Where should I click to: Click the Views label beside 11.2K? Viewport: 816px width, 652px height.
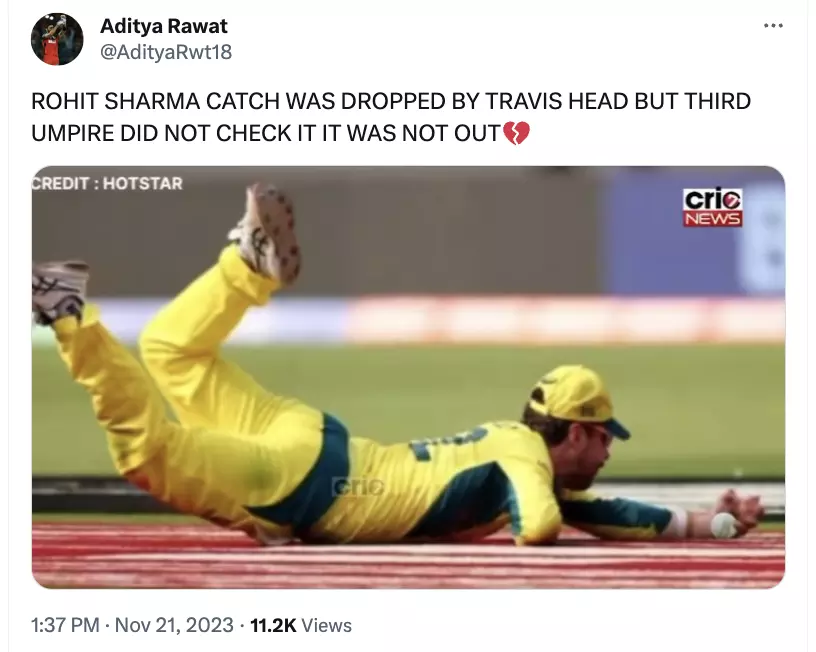(x=326, y=625)
